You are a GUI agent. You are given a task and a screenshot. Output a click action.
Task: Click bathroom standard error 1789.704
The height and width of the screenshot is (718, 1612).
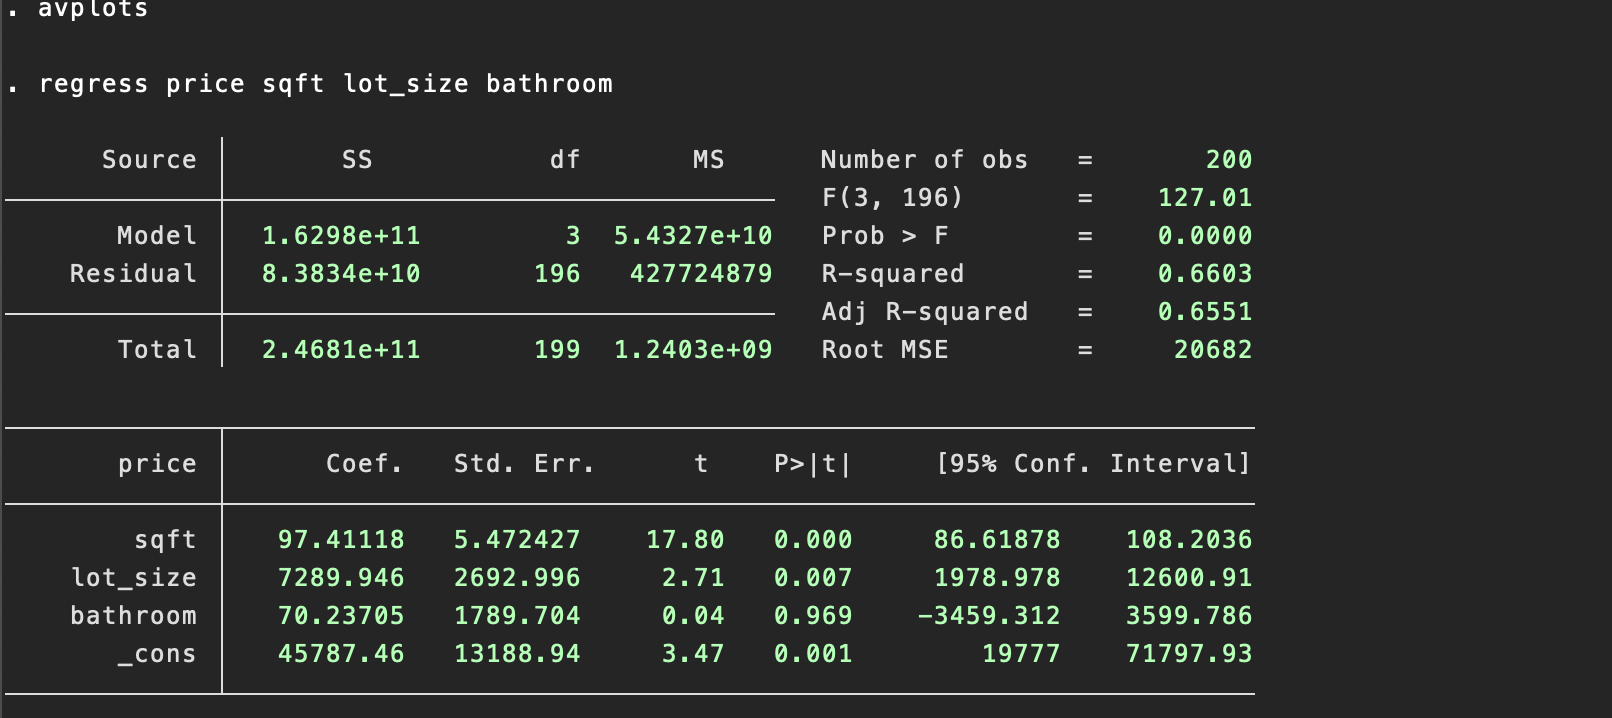[517, 616]
